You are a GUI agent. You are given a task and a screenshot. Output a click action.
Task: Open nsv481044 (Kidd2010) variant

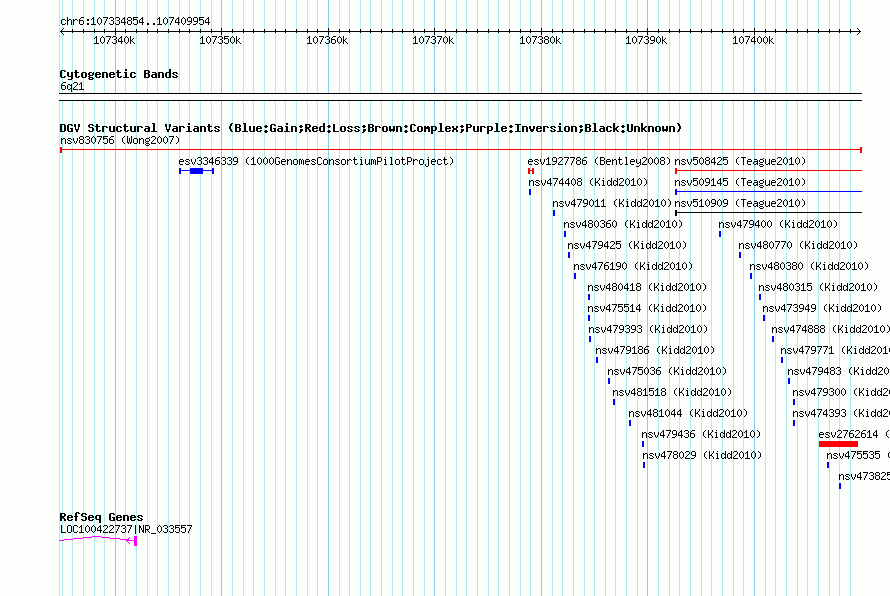(688, 413)
